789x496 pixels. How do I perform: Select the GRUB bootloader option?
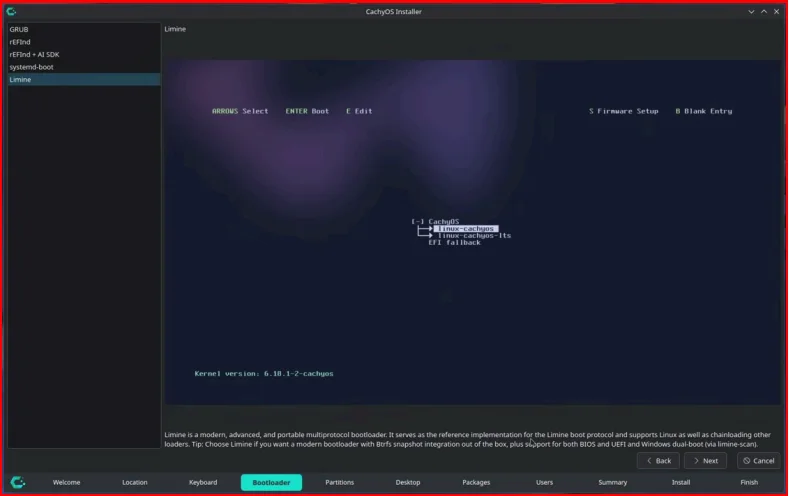(x=84, y=29)
